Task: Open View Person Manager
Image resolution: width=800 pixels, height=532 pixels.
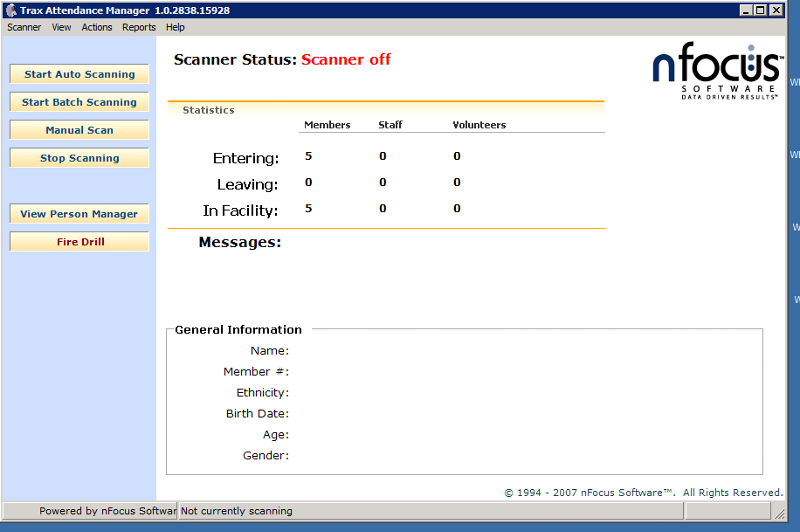Action: tap(80, 214)
